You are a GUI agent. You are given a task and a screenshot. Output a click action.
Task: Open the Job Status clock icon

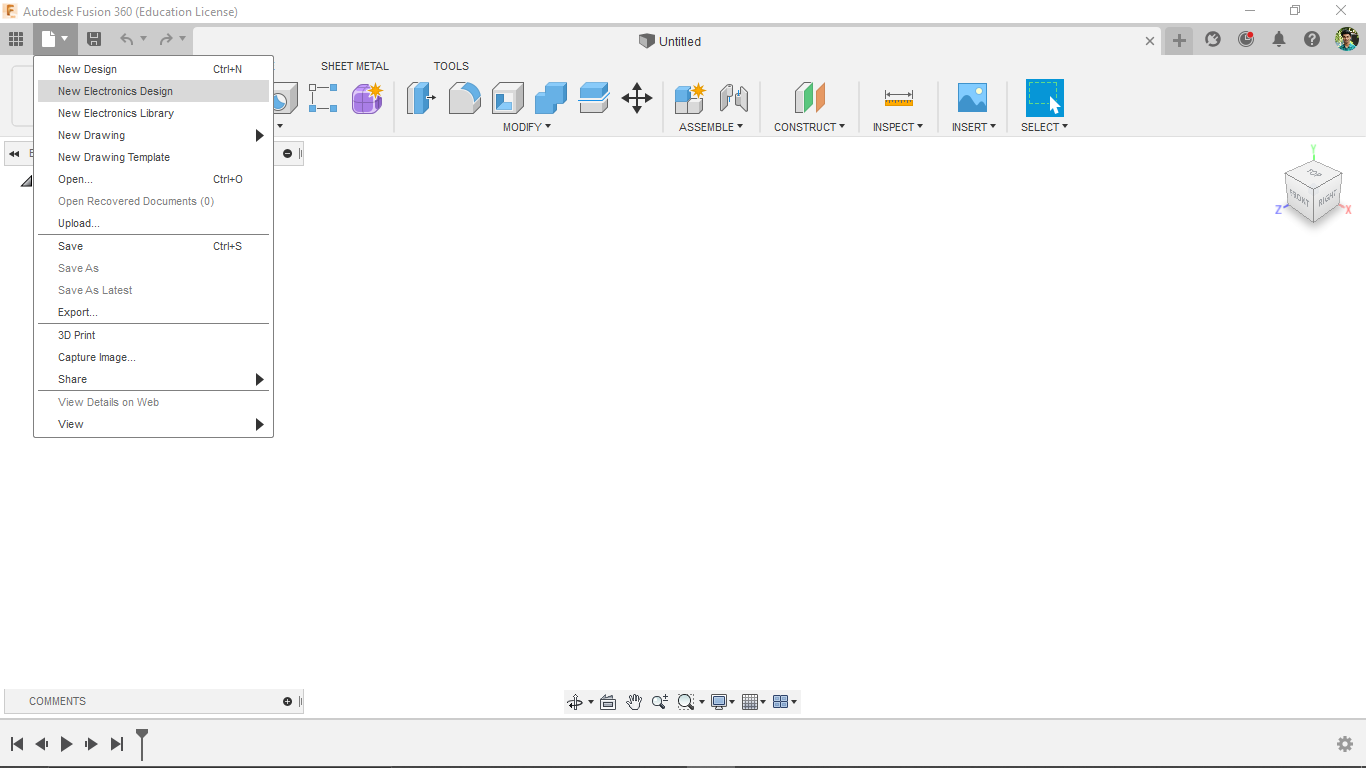(1246, 40)
